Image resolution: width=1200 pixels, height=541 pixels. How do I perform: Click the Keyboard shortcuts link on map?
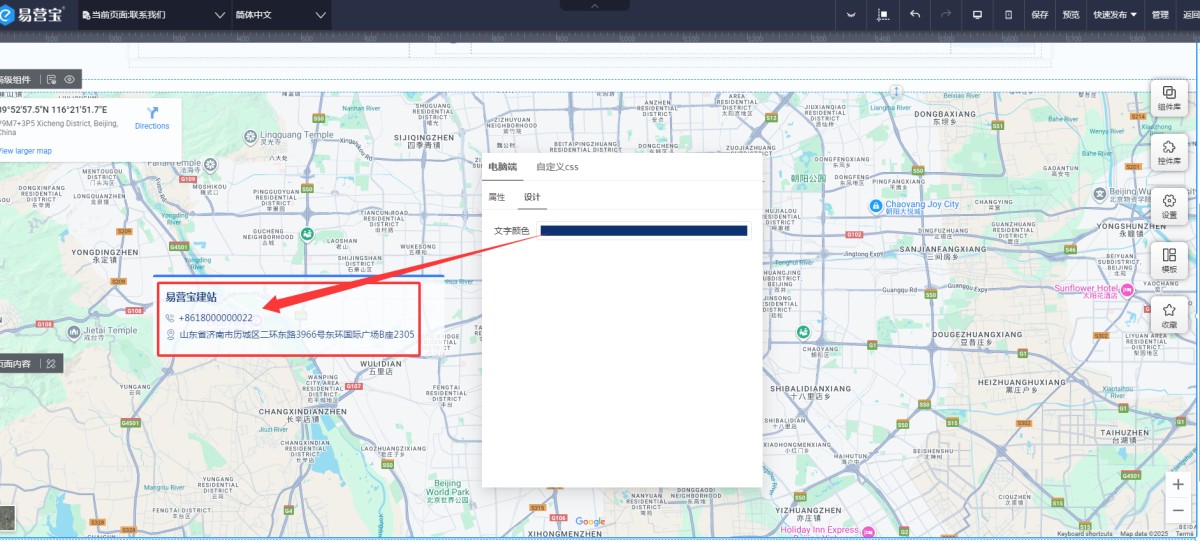click(x=1084, y=534)
